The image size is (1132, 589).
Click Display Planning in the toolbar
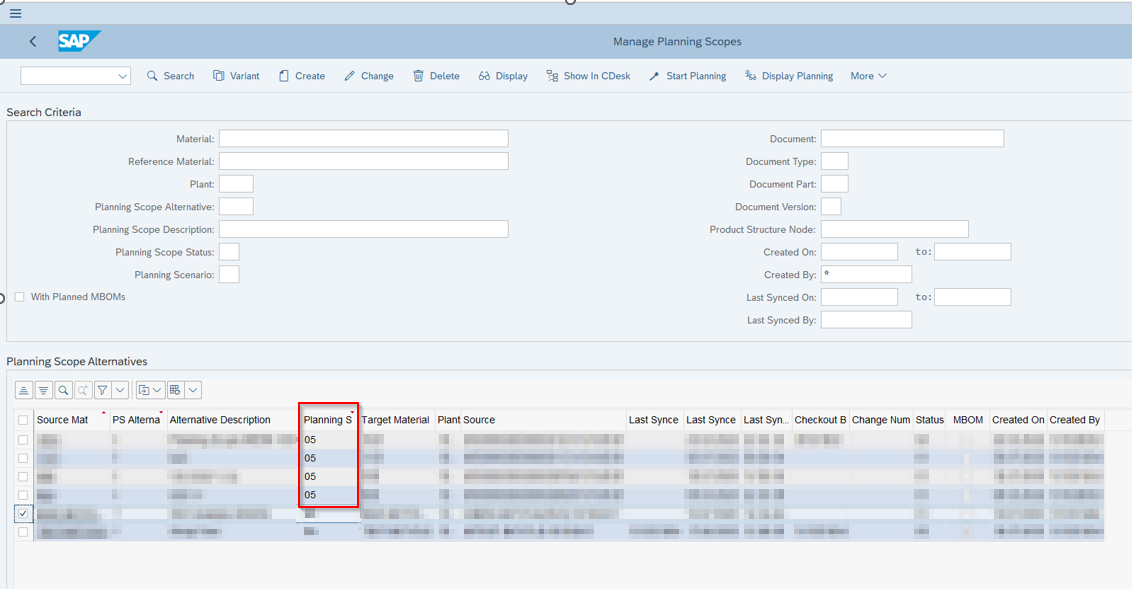[x=788, y=76]
